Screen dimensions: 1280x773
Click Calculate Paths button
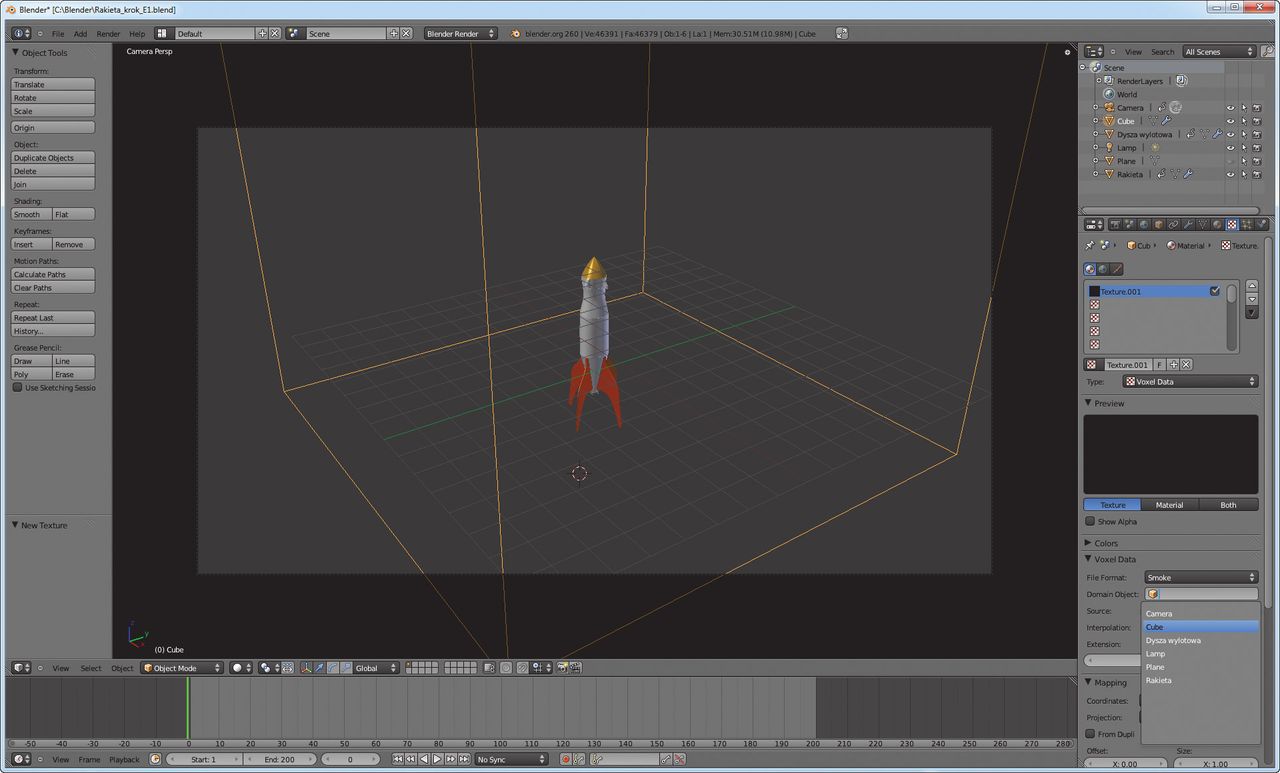coord(53,274)
